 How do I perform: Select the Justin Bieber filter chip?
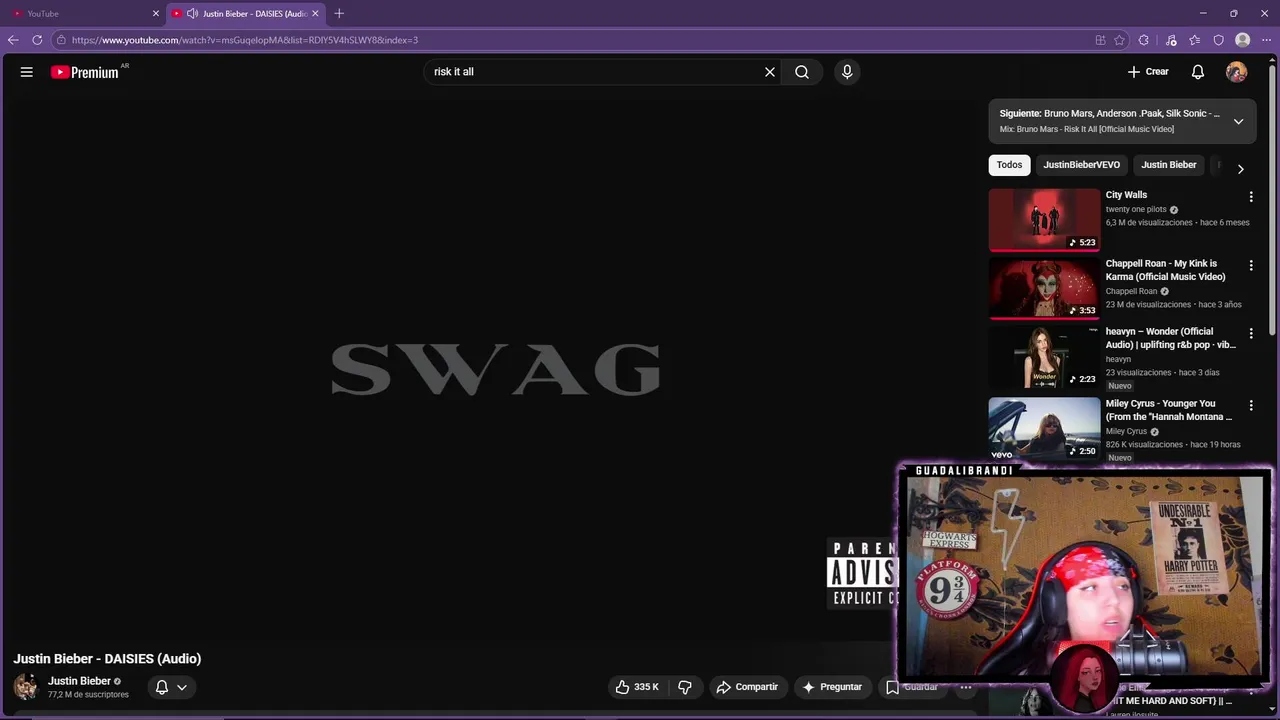coord(1169,165)
